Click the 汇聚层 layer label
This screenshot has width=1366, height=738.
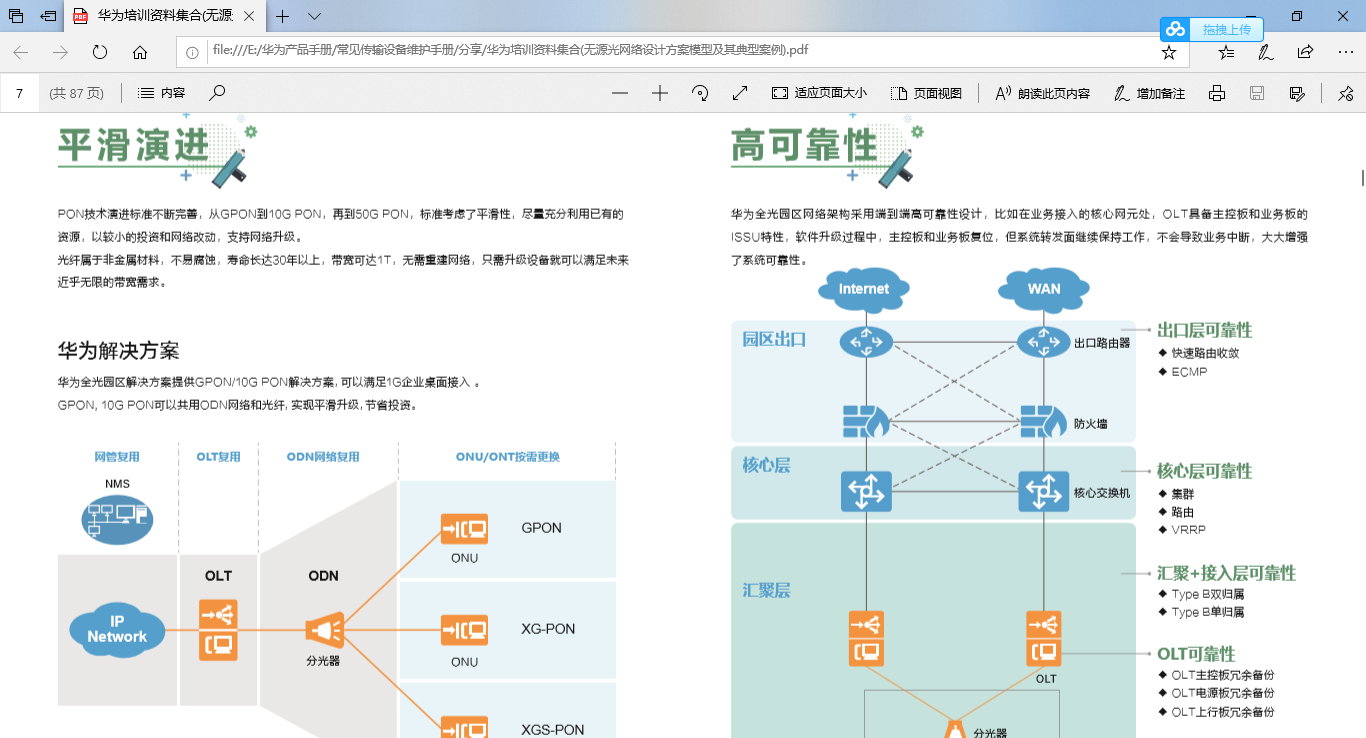pos(766,590)
